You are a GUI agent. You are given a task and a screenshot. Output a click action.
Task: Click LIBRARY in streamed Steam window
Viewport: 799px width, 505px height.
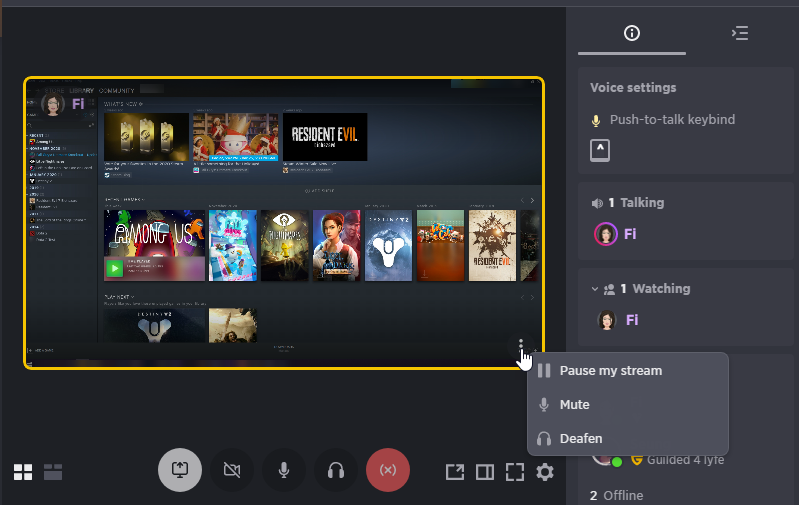pos(82,91)
